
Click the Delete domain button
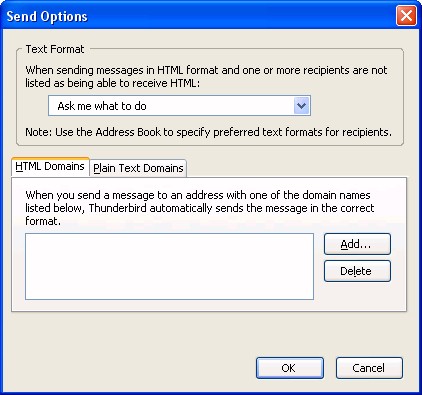point(357,271)
